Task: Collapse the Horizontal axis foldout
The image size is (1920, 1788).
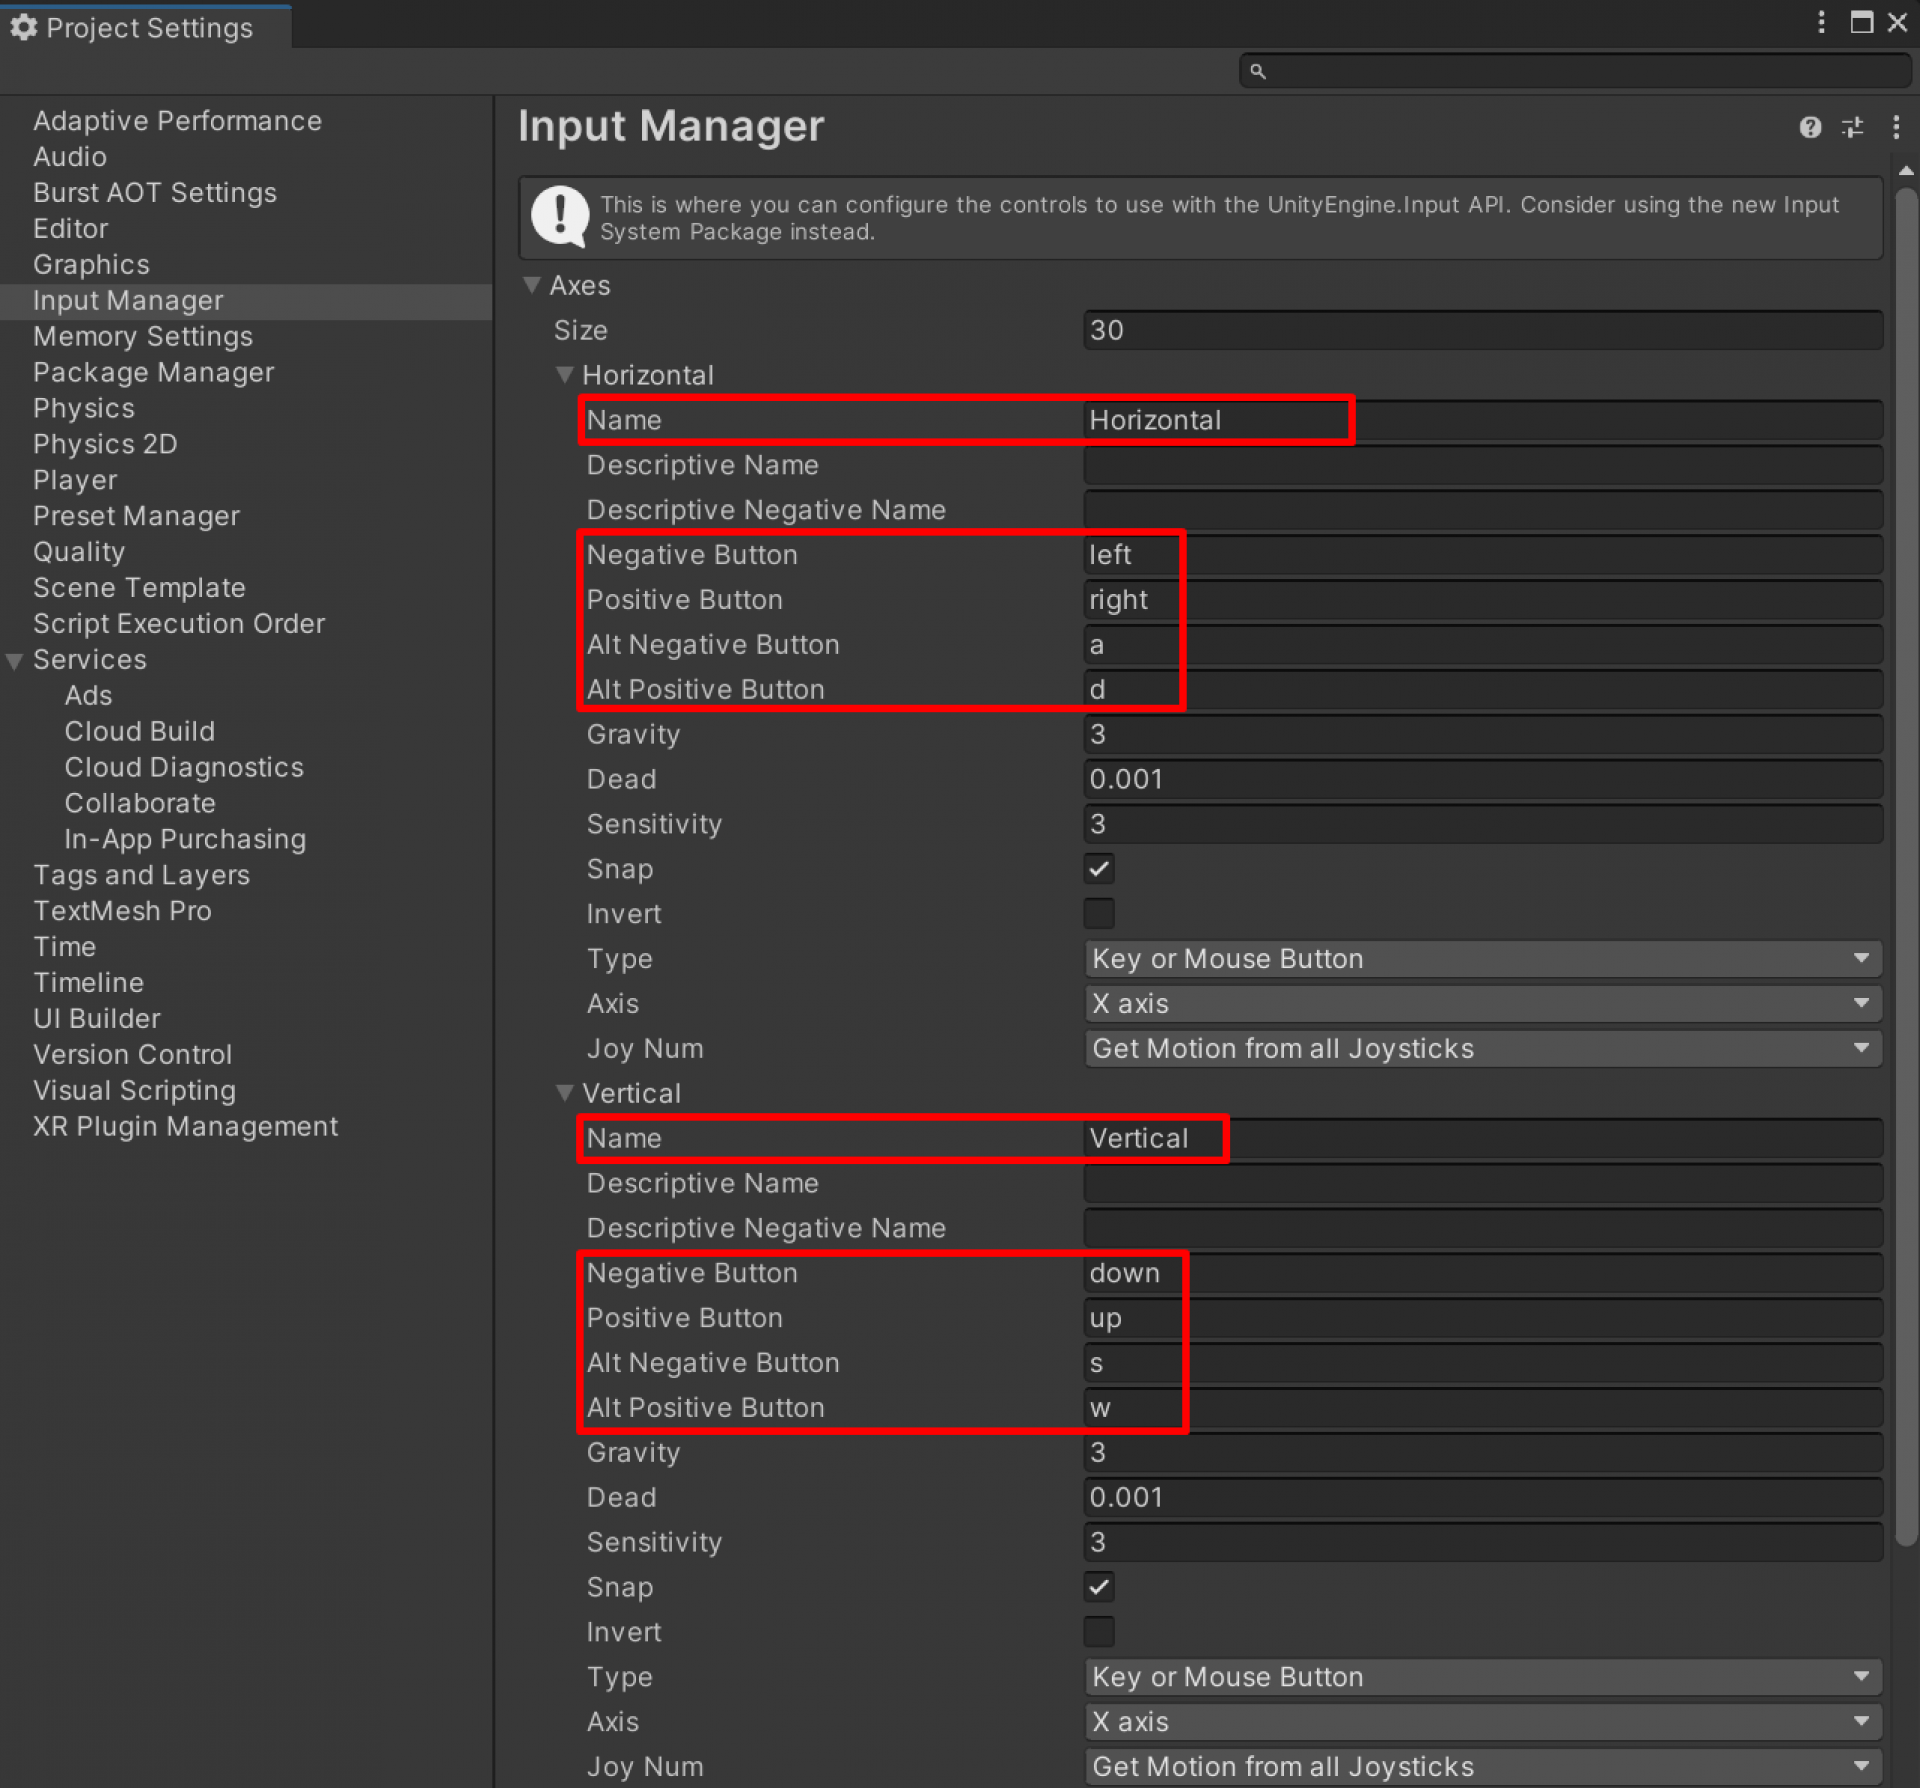Action: [x=565, y=375]
